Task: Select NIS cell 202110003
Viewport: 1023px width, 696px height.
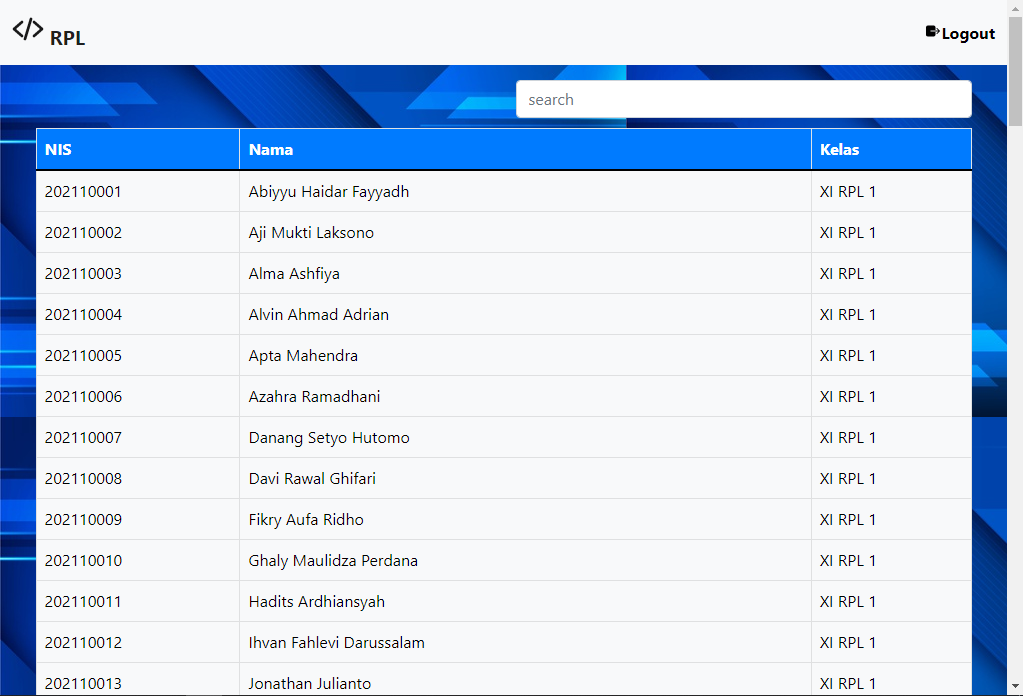Action: point(83,274)
